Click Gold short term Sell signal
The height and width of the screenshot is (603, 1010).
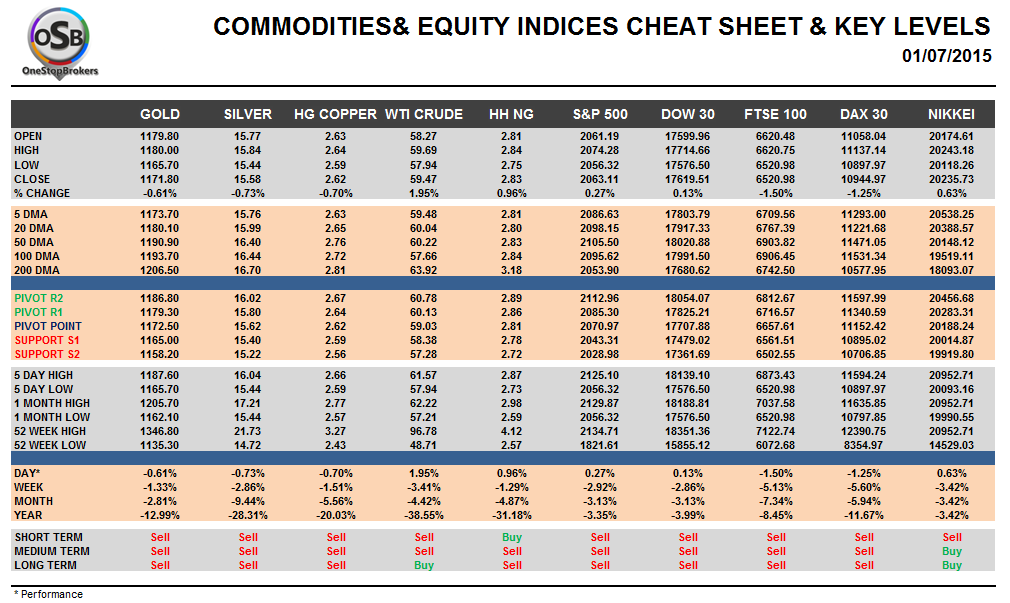[160, 537]
